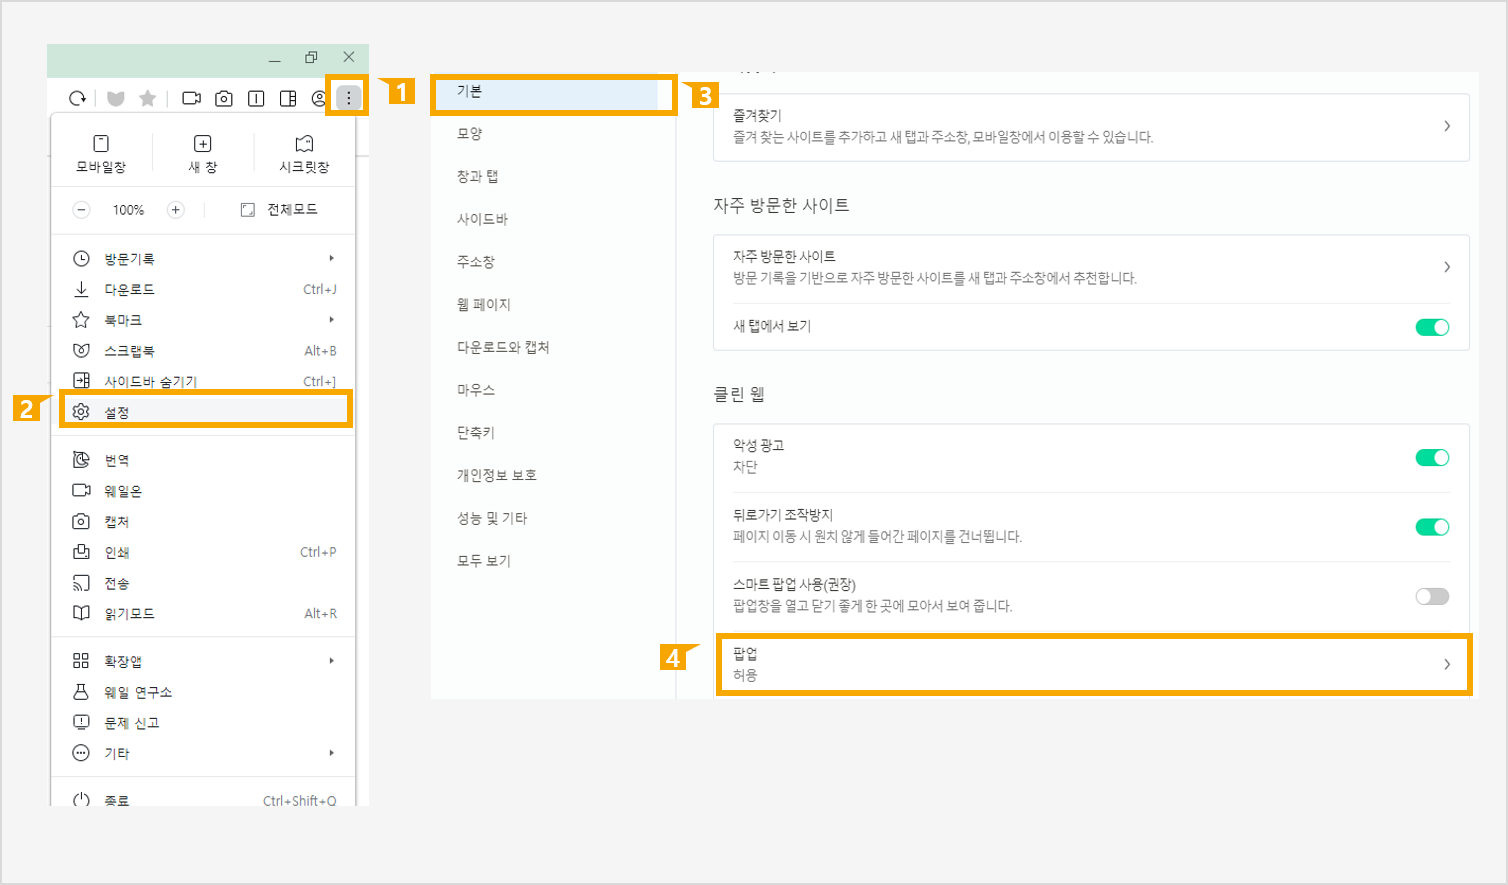Image resolution: width=1508 pixels, height=885 pixels.
Task: Turn off 뒤로가기 조작방지 switch
Action: tap(1431, 527)
